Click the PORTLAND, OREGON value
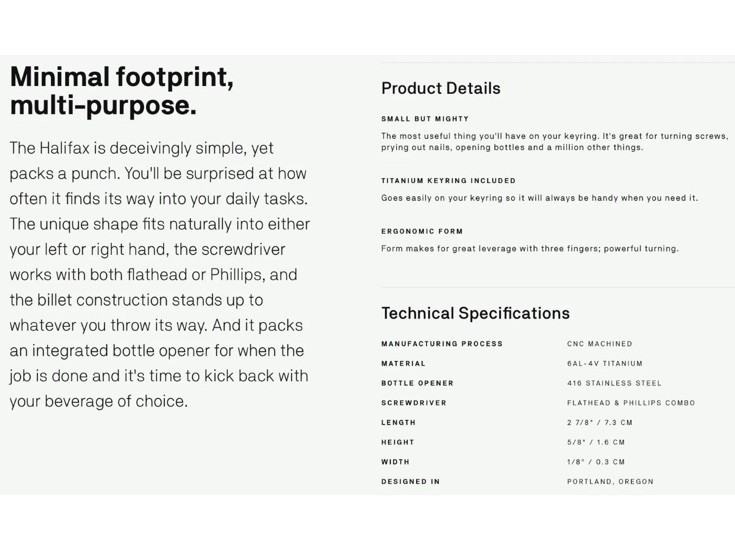The height and width of the screenshot is (549, 735). [610, 481]
